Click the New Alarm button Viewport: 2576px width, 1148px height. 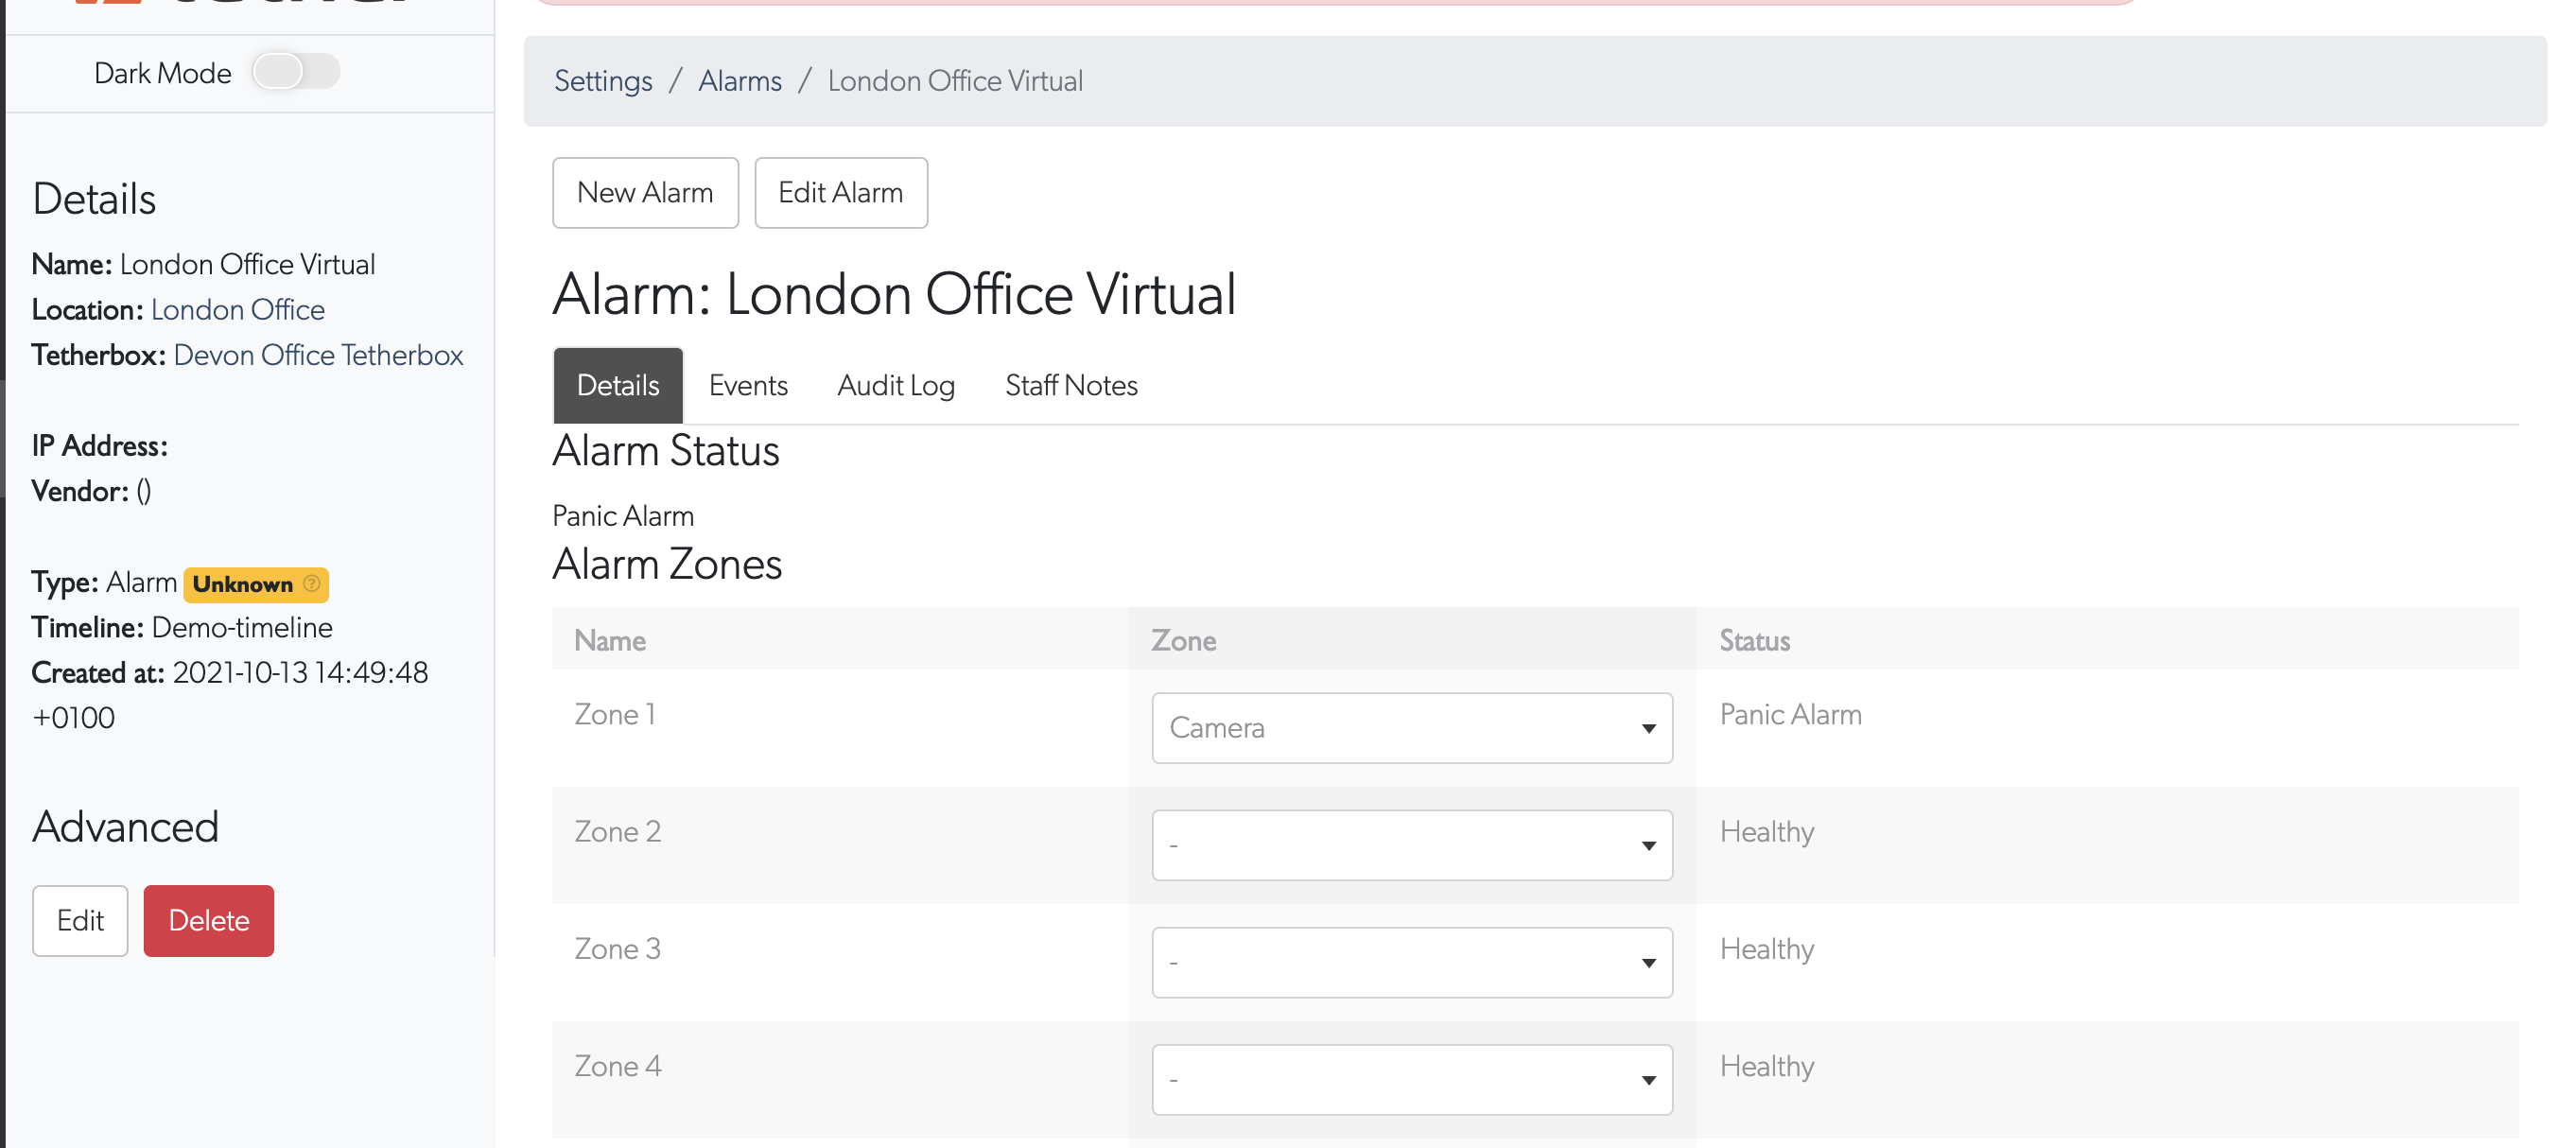[x=645, y=192]
